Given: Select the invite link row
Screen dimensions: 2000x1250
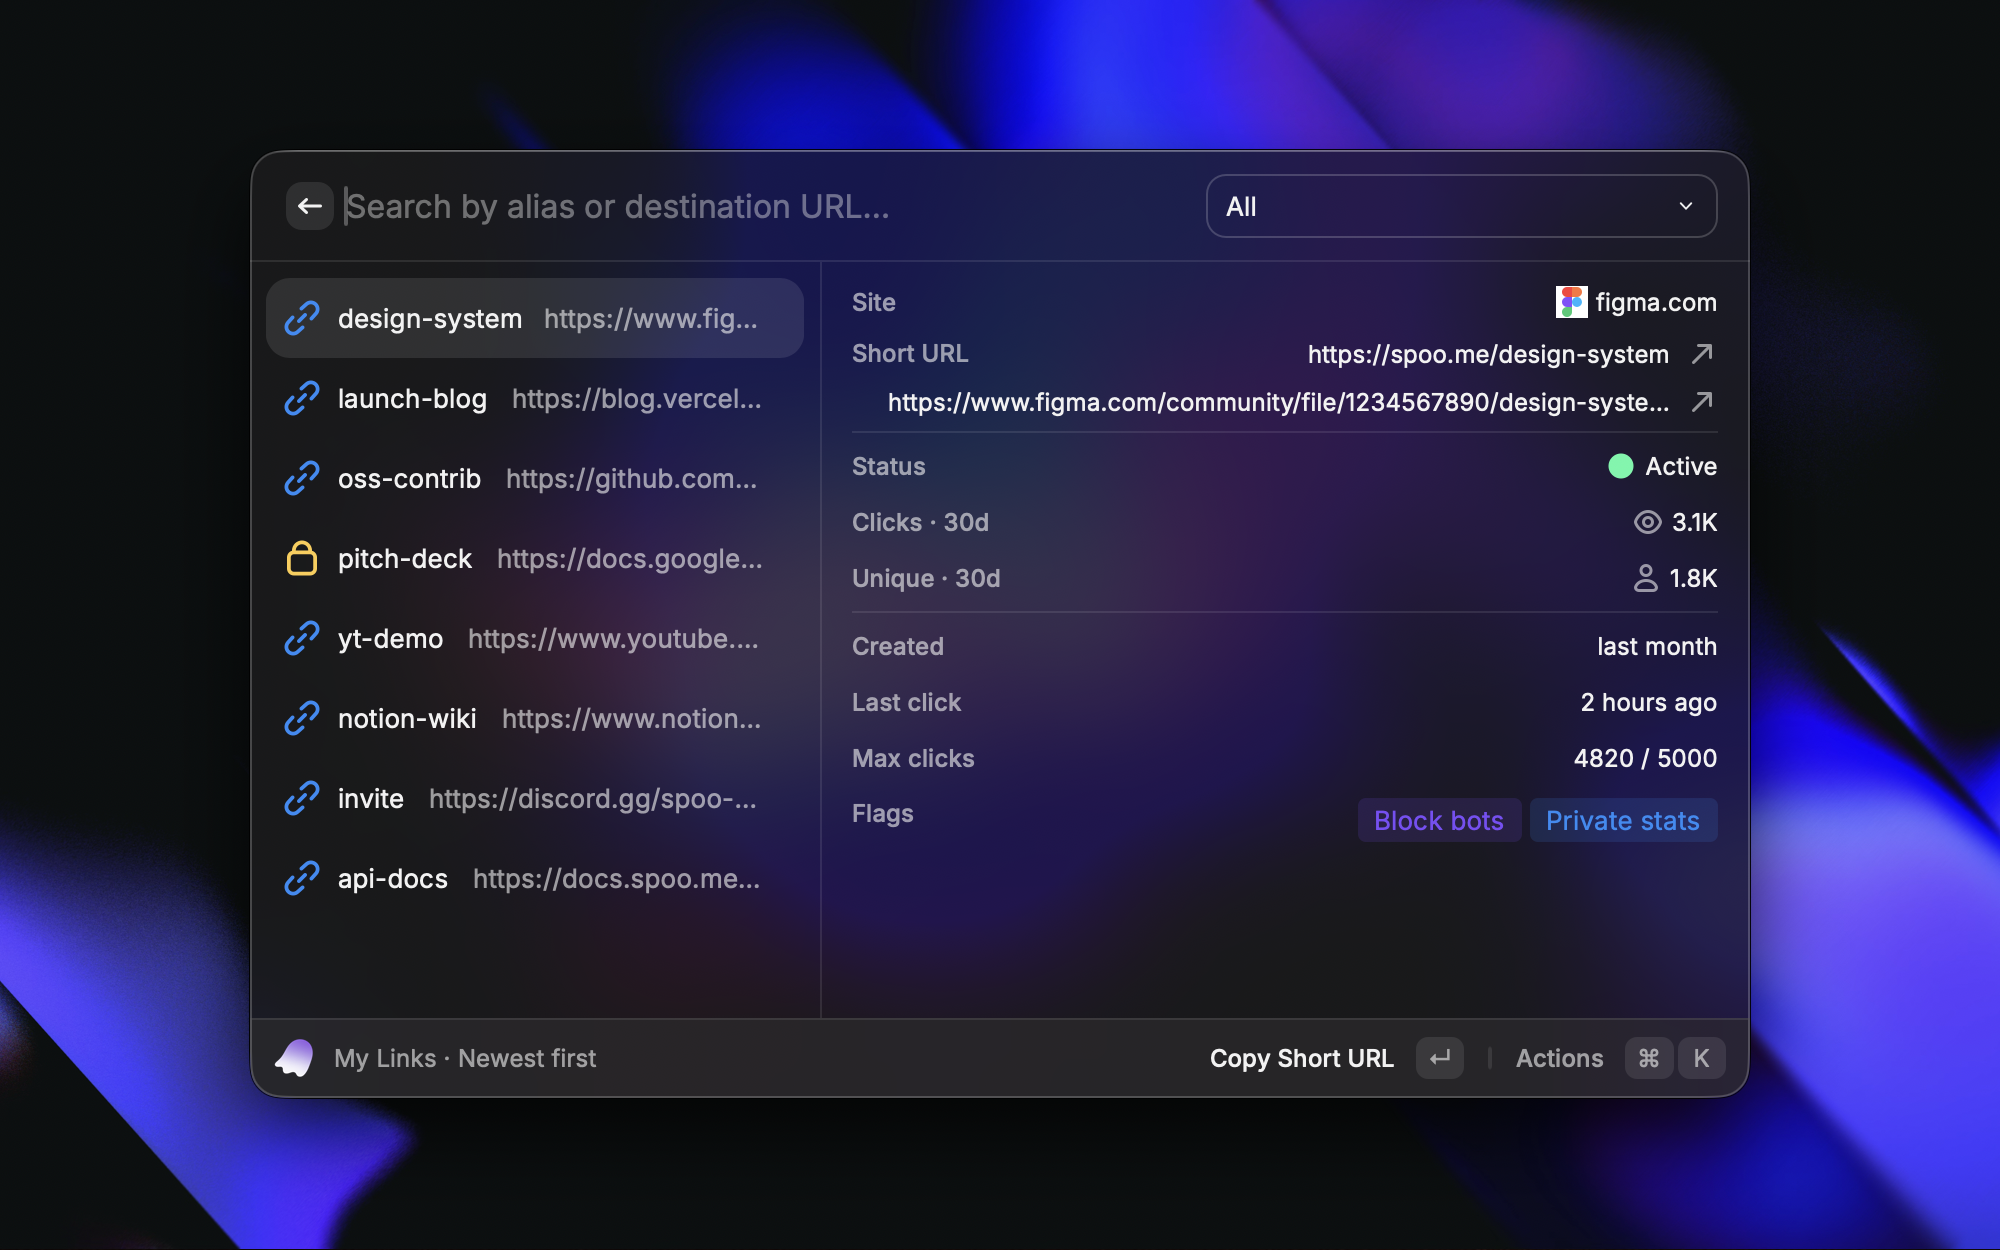Looking at the screenshot, I should point(535,798).
